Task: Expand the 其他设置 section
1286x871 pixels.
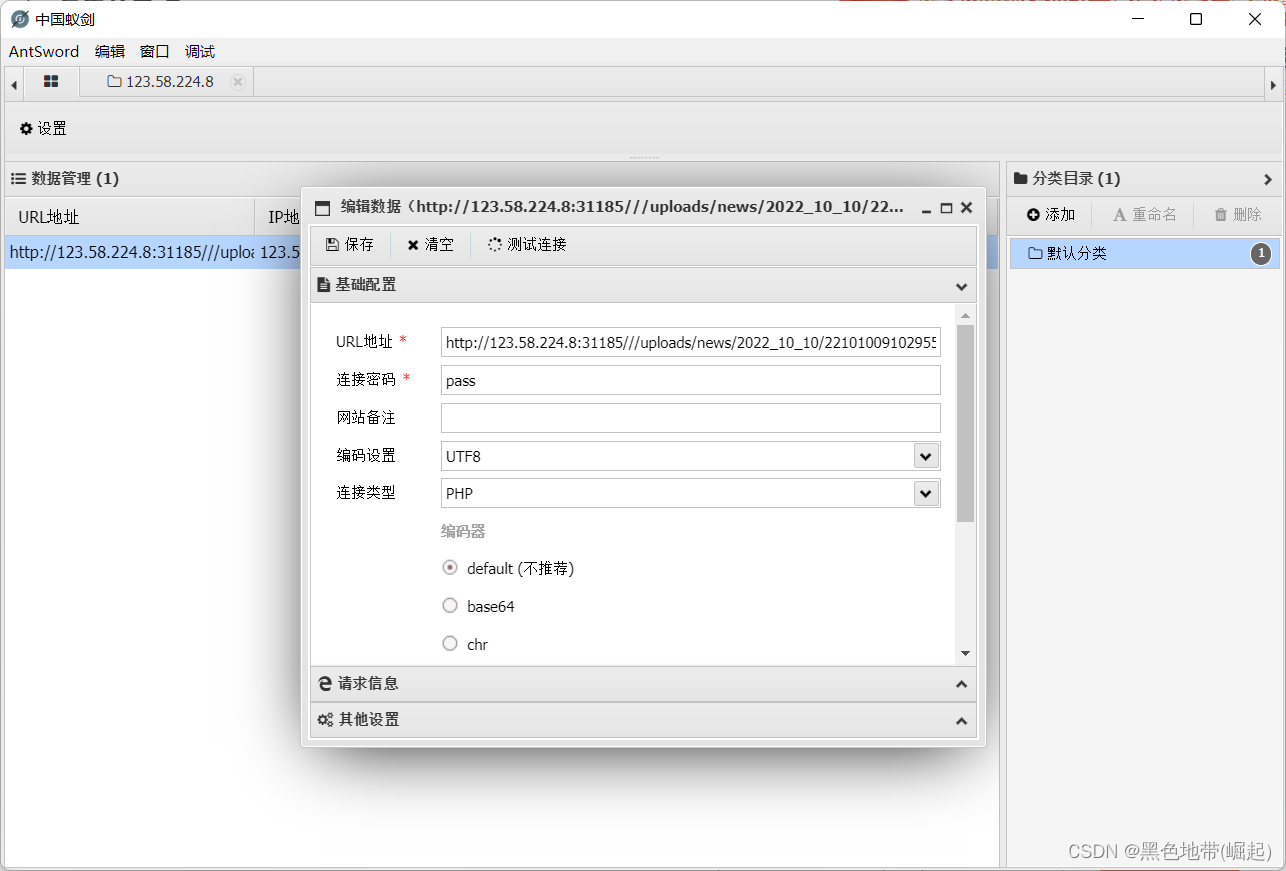Action: pyautogui.click(x=961, y=720)
